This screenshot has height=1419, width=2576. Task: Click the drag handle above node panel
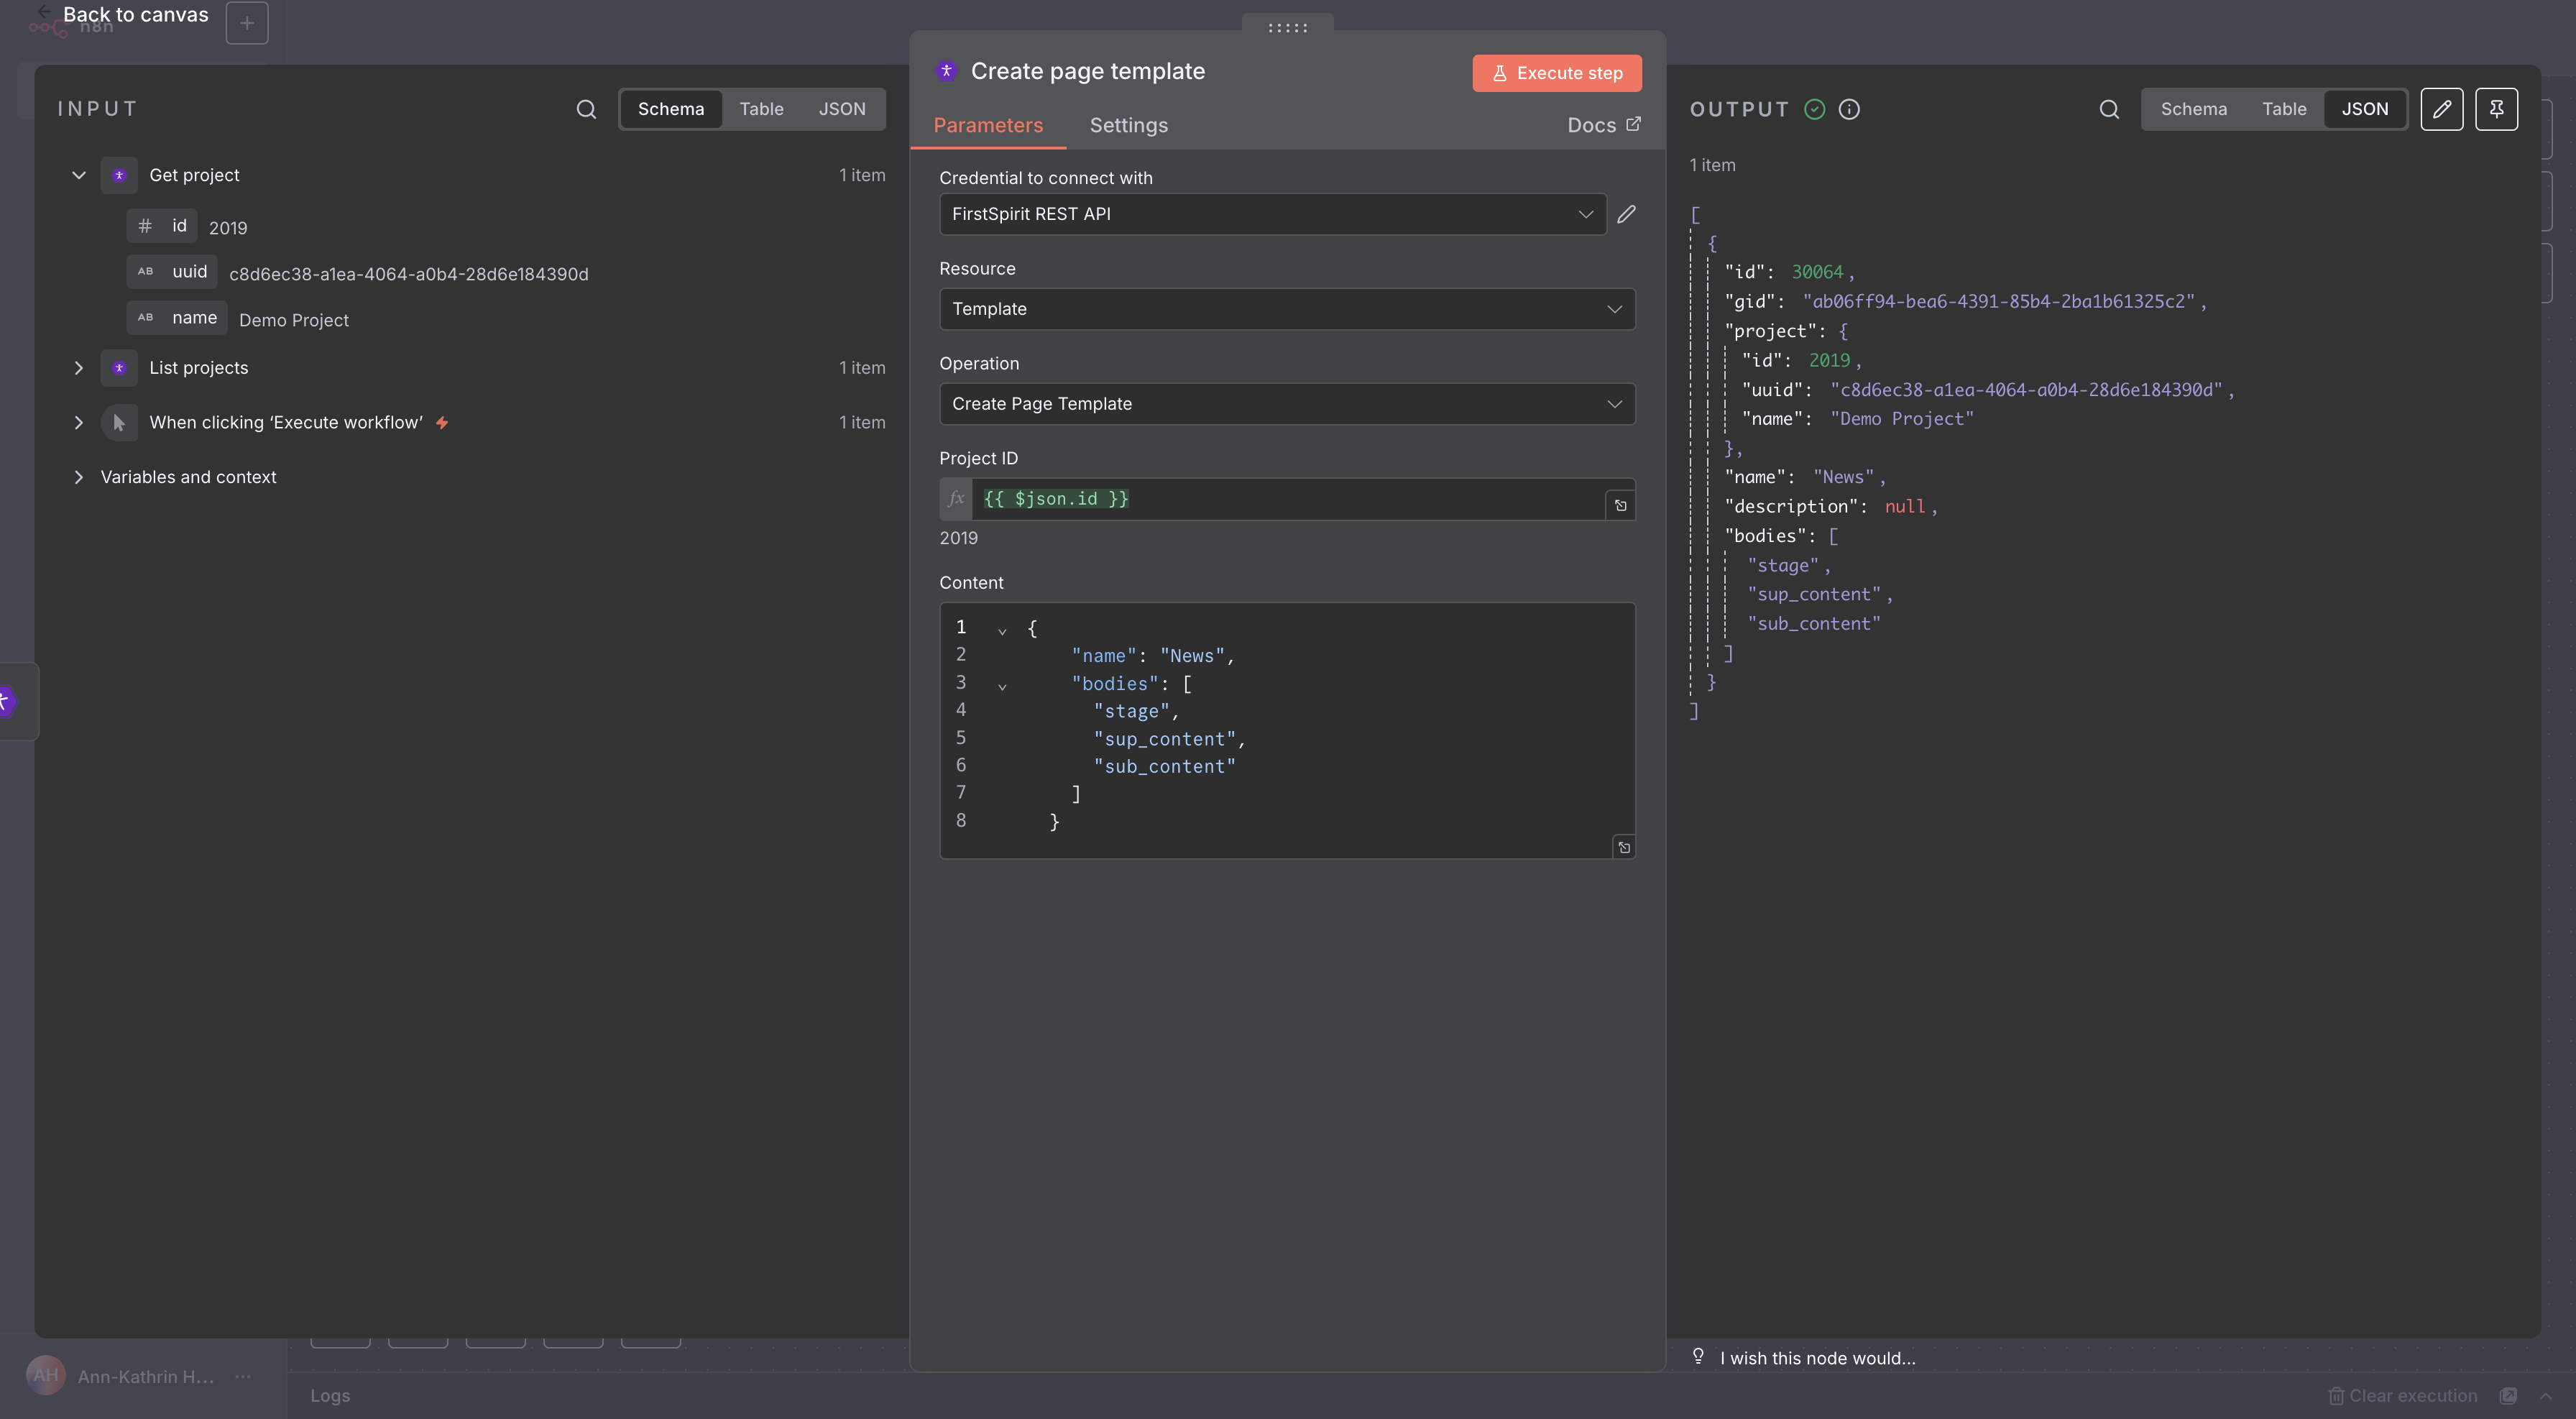coord(1287,27)
